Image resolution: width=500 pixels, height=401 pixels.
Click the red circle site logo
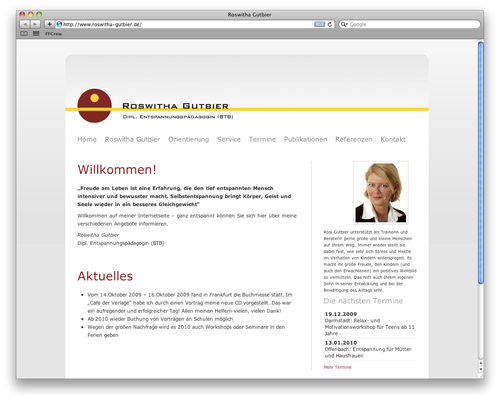[x=94, y=106]
